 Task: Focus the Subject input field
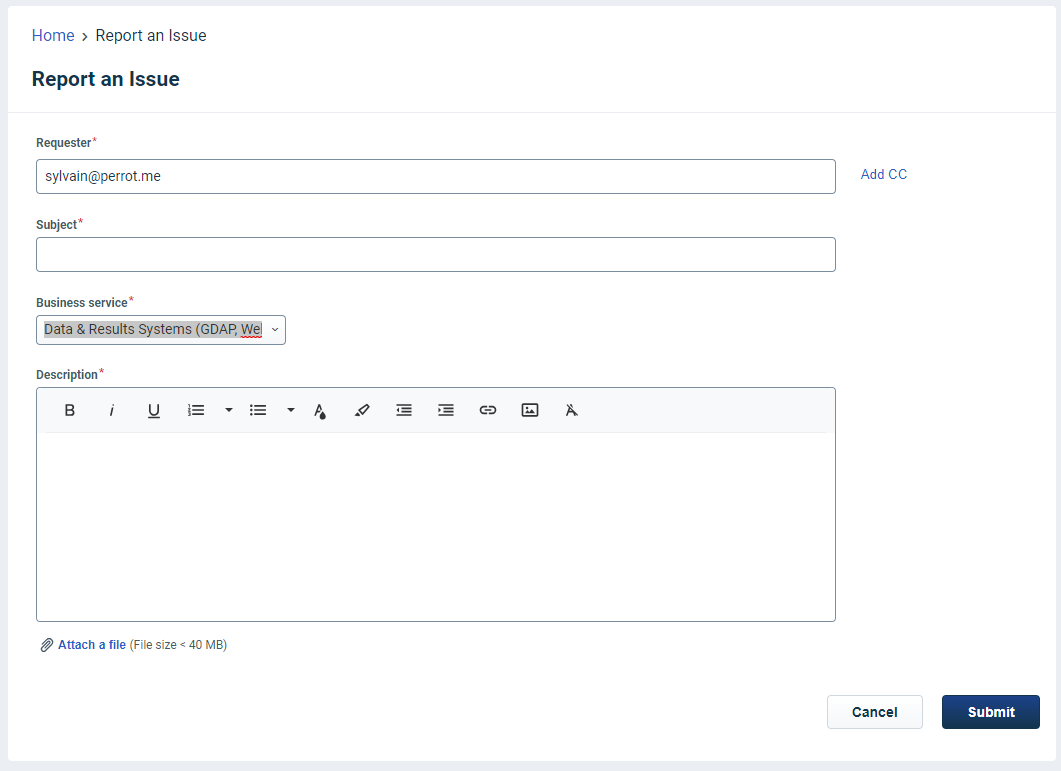pos(435,254)
